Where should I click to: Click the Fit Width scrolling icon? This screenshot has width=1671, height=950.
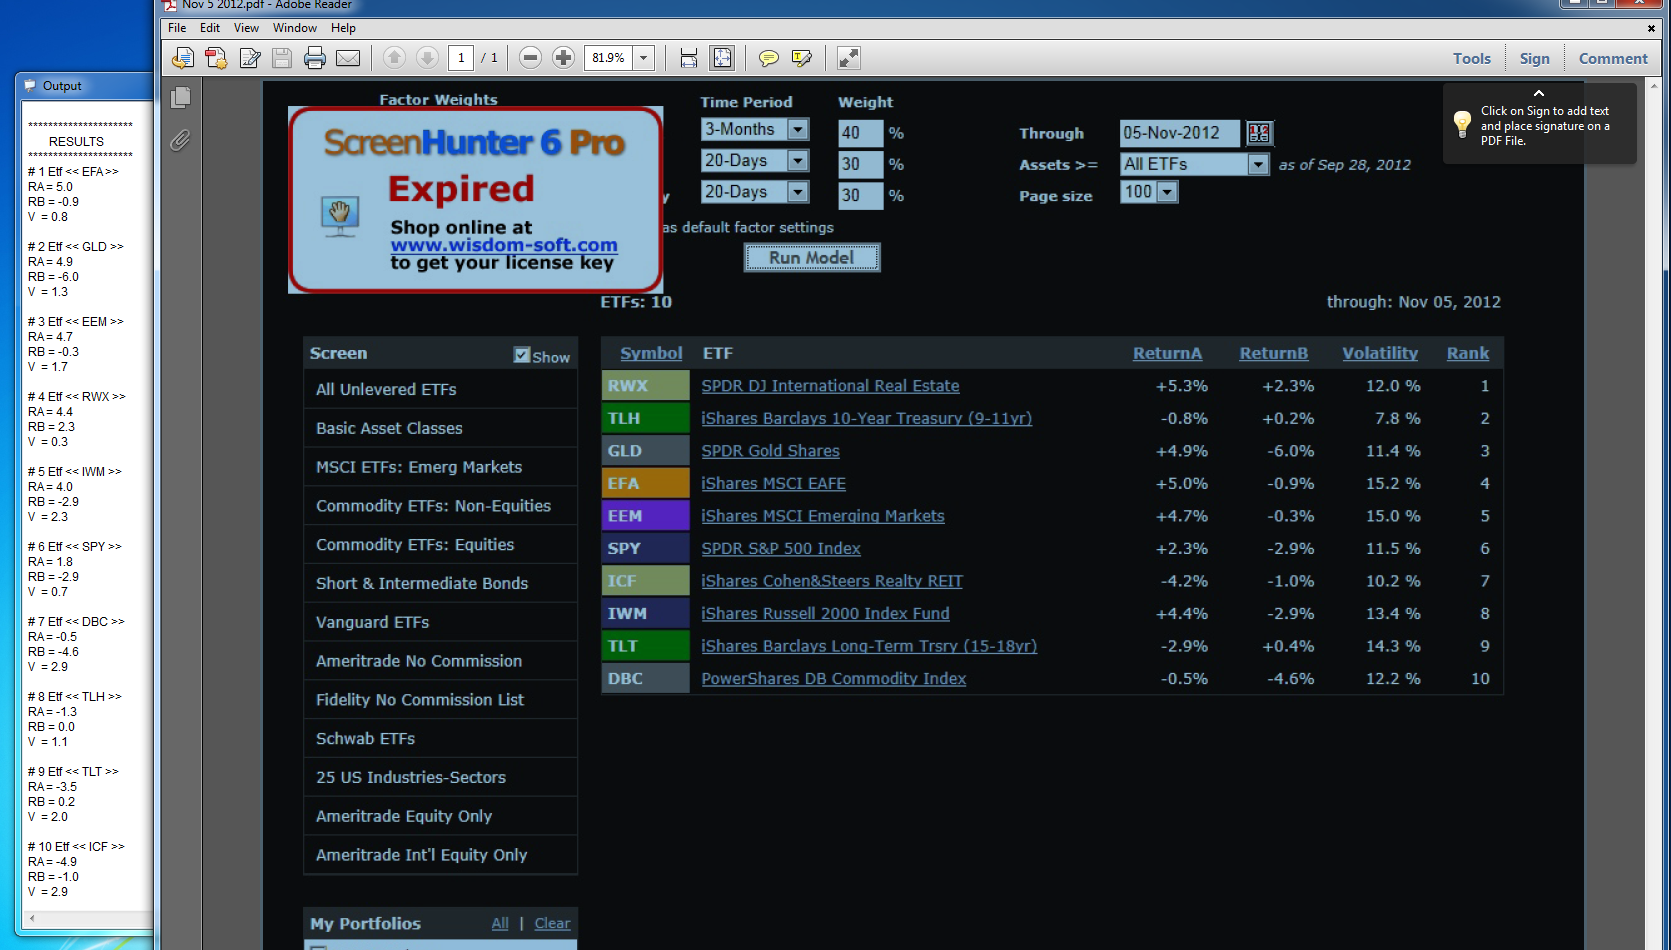(689, 58)
